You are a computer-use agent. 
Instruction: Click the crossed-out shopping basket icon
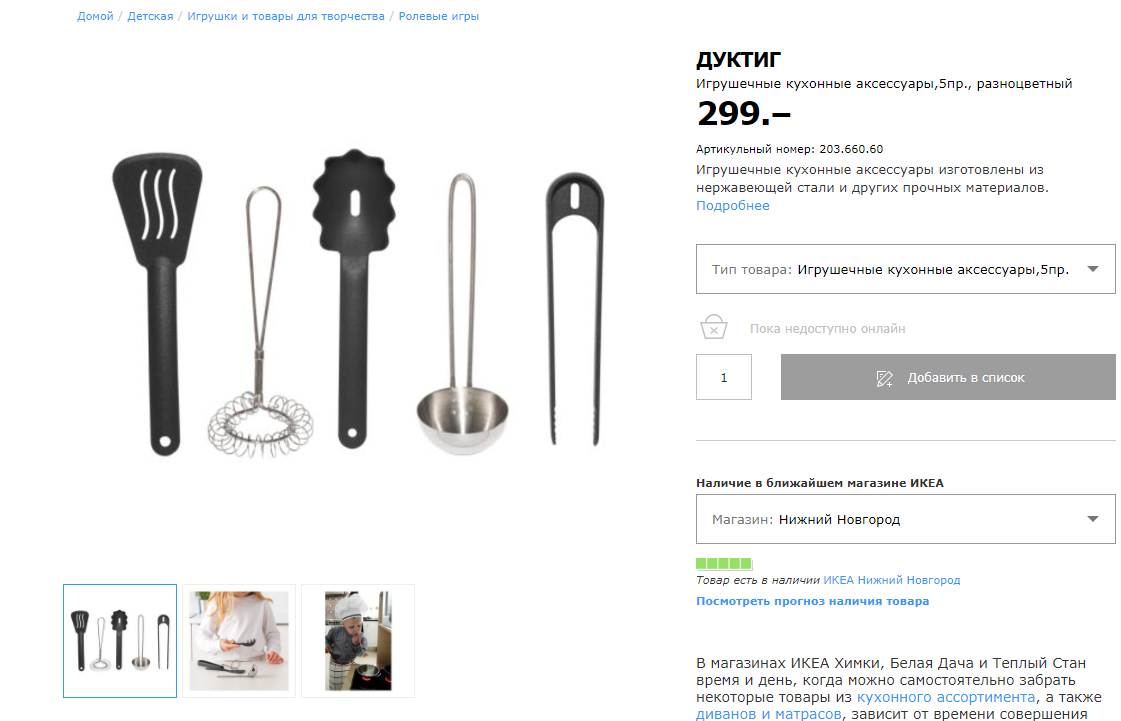tap(713, 328)
